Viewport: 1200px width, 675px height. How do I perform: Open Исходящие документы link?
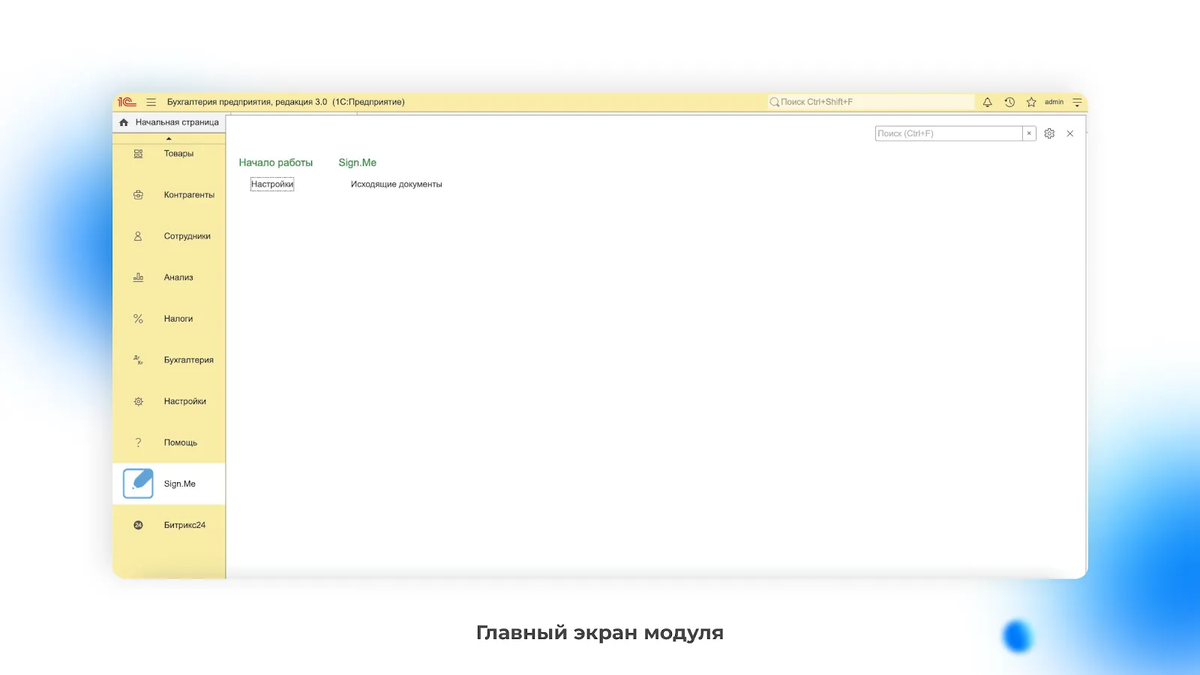tap(396, 184)
